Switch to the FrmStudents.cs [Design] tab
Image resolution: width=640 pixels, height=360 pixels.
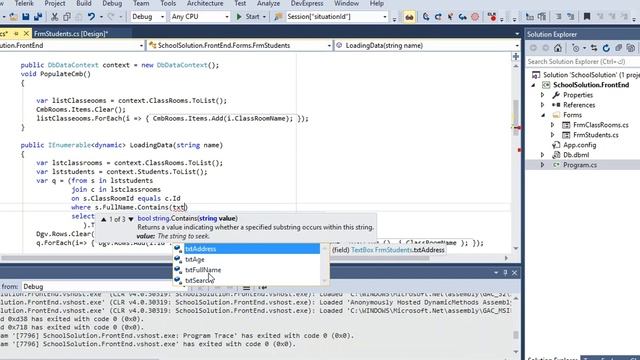pos(71,33)
